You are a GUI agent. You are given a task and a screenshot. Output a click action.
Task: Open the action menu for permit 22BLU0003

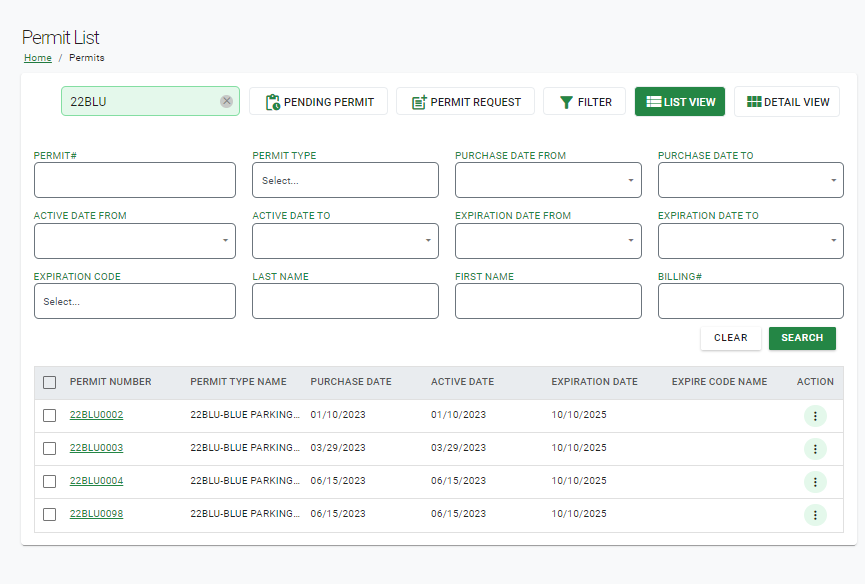[815, 449]
